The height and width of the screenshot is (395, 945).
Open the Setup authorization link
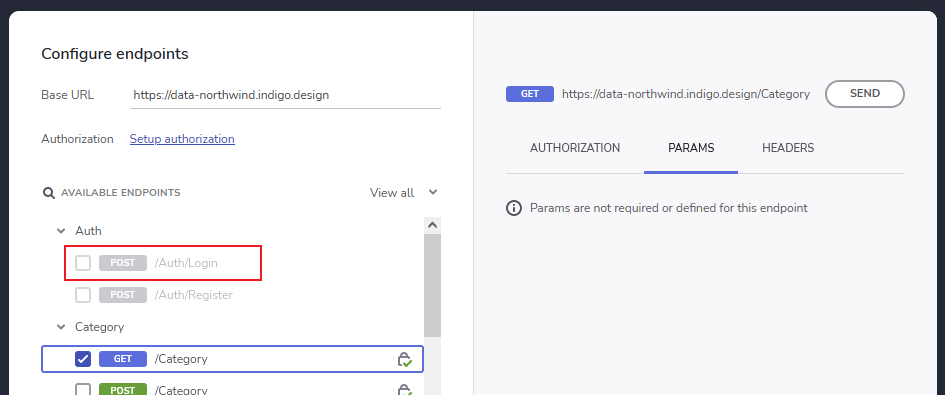coord(182,139)
